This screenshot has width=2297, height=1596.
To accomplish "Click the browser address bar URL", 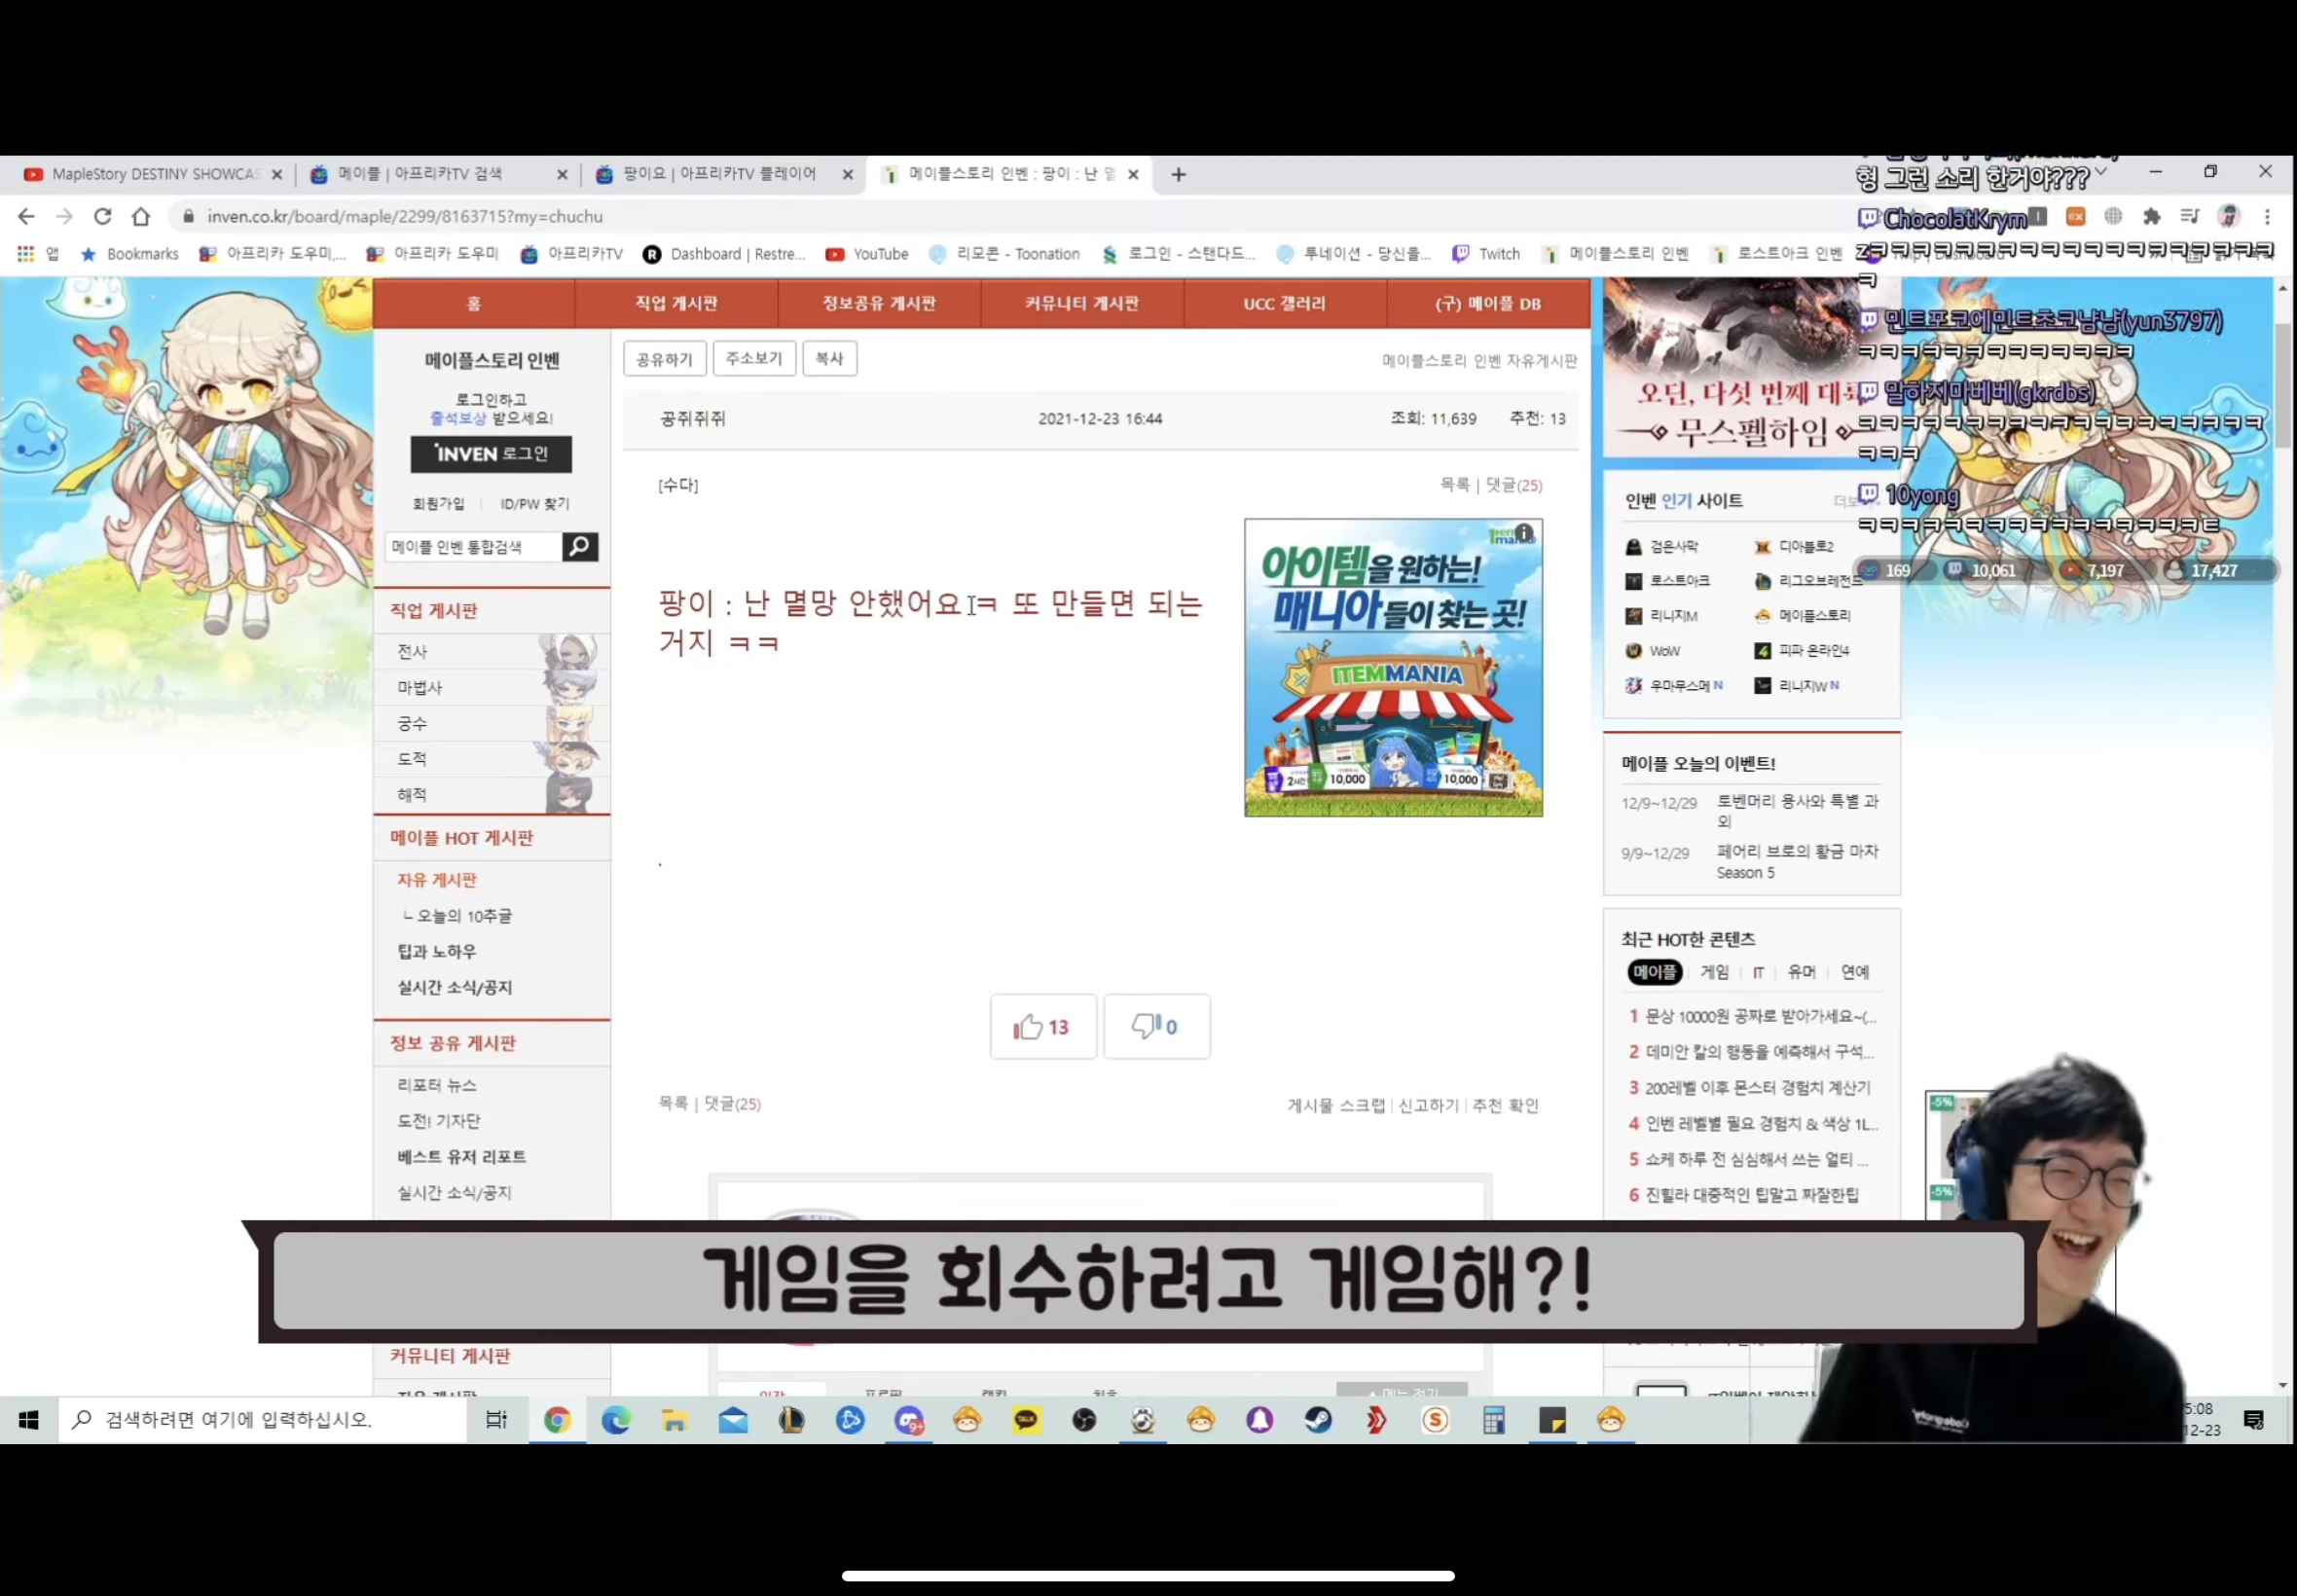I will click(405, 216).
